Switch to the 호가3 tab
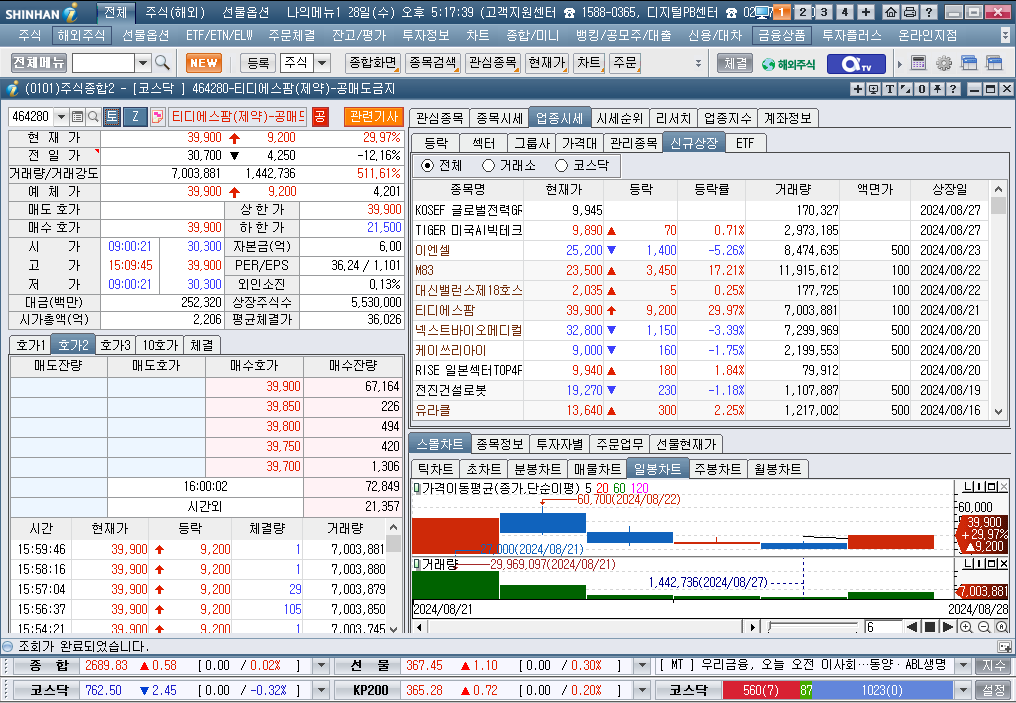Viewport: 1016px width, 703px height. coord(115,345)
